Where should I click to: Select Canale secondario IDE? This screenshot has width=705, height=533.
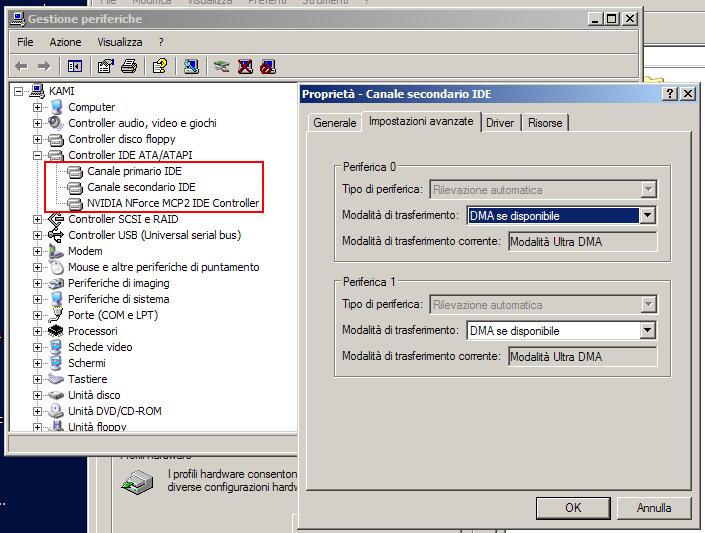coord(141,187)
